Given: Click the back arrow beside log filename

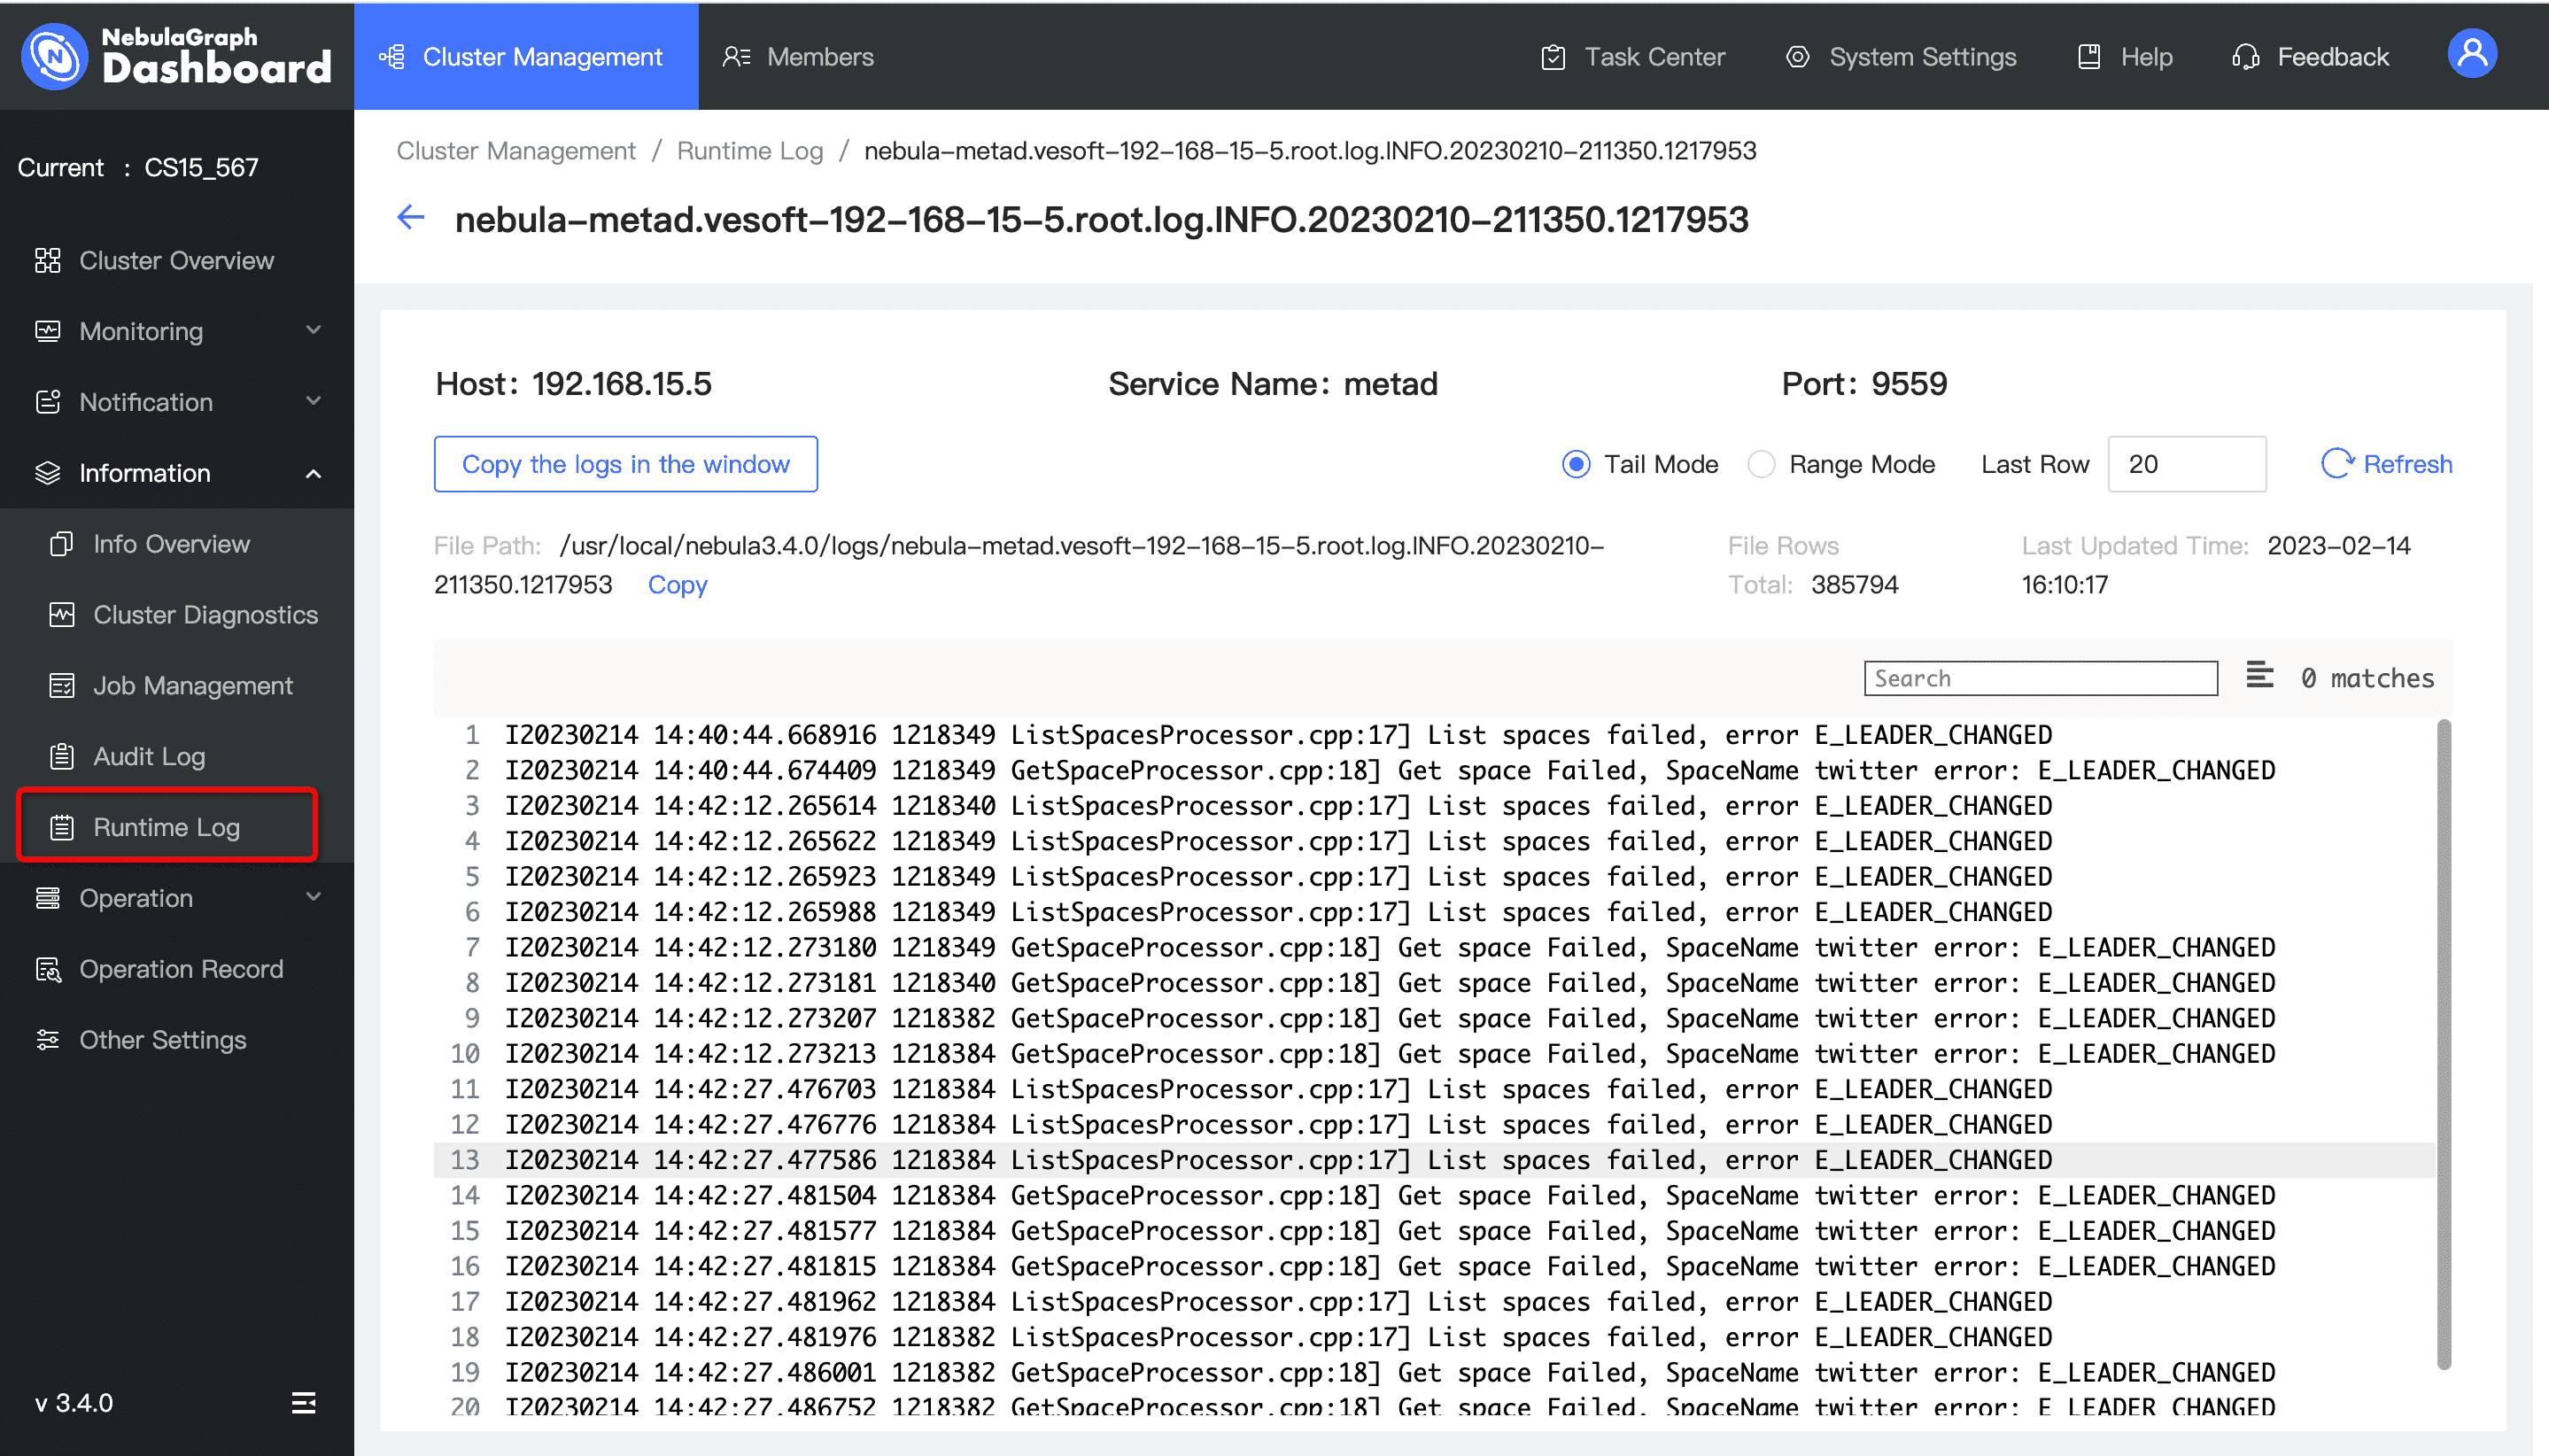Looking at the screenshot, I should click(411, 218).
